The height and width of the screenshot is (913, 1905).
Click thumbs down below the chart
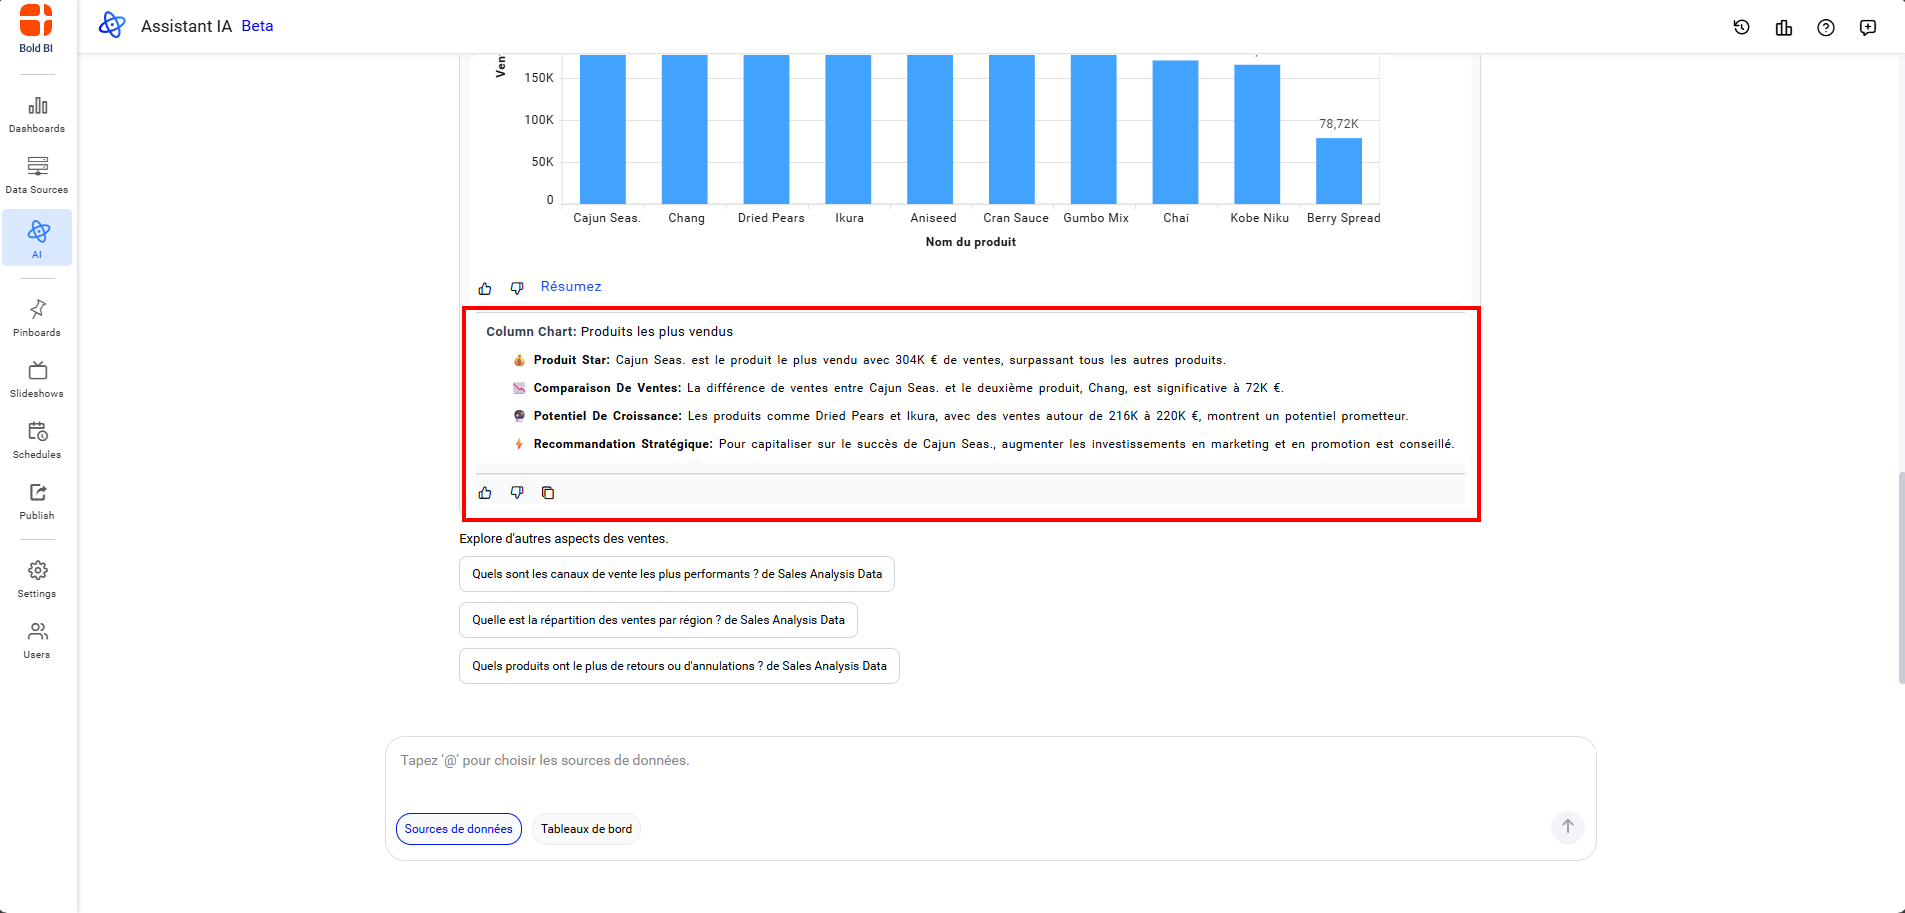pos(517,288)
